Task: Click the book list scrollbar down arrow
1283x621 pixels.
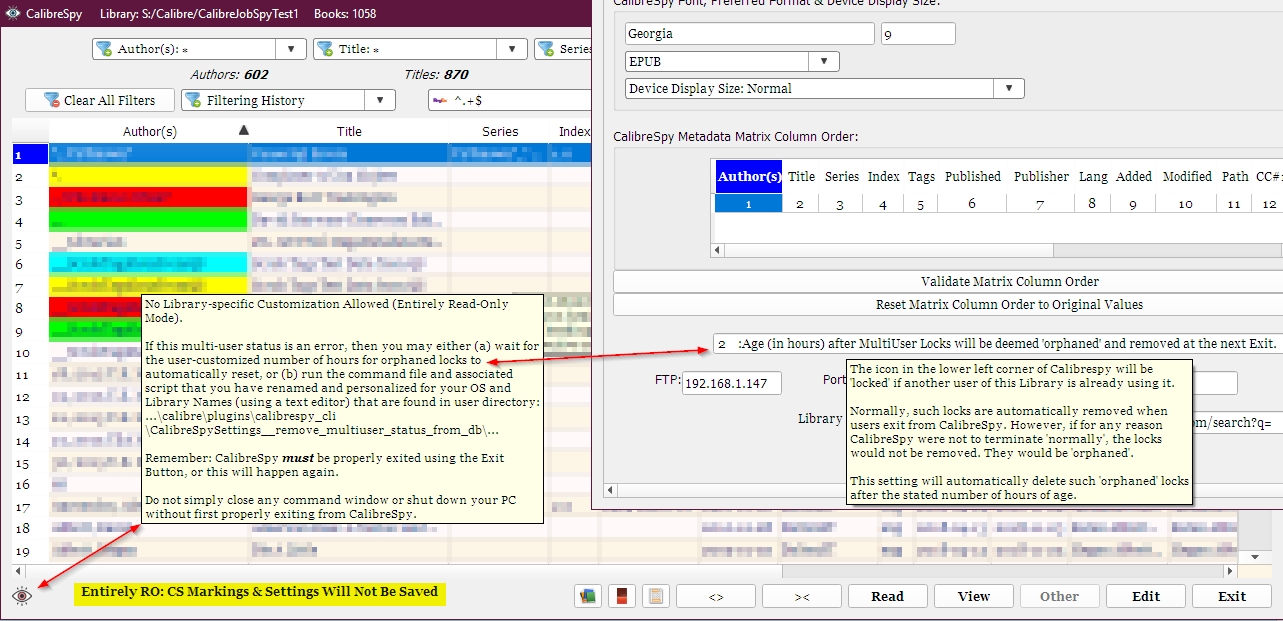Action: [1255, 556]
